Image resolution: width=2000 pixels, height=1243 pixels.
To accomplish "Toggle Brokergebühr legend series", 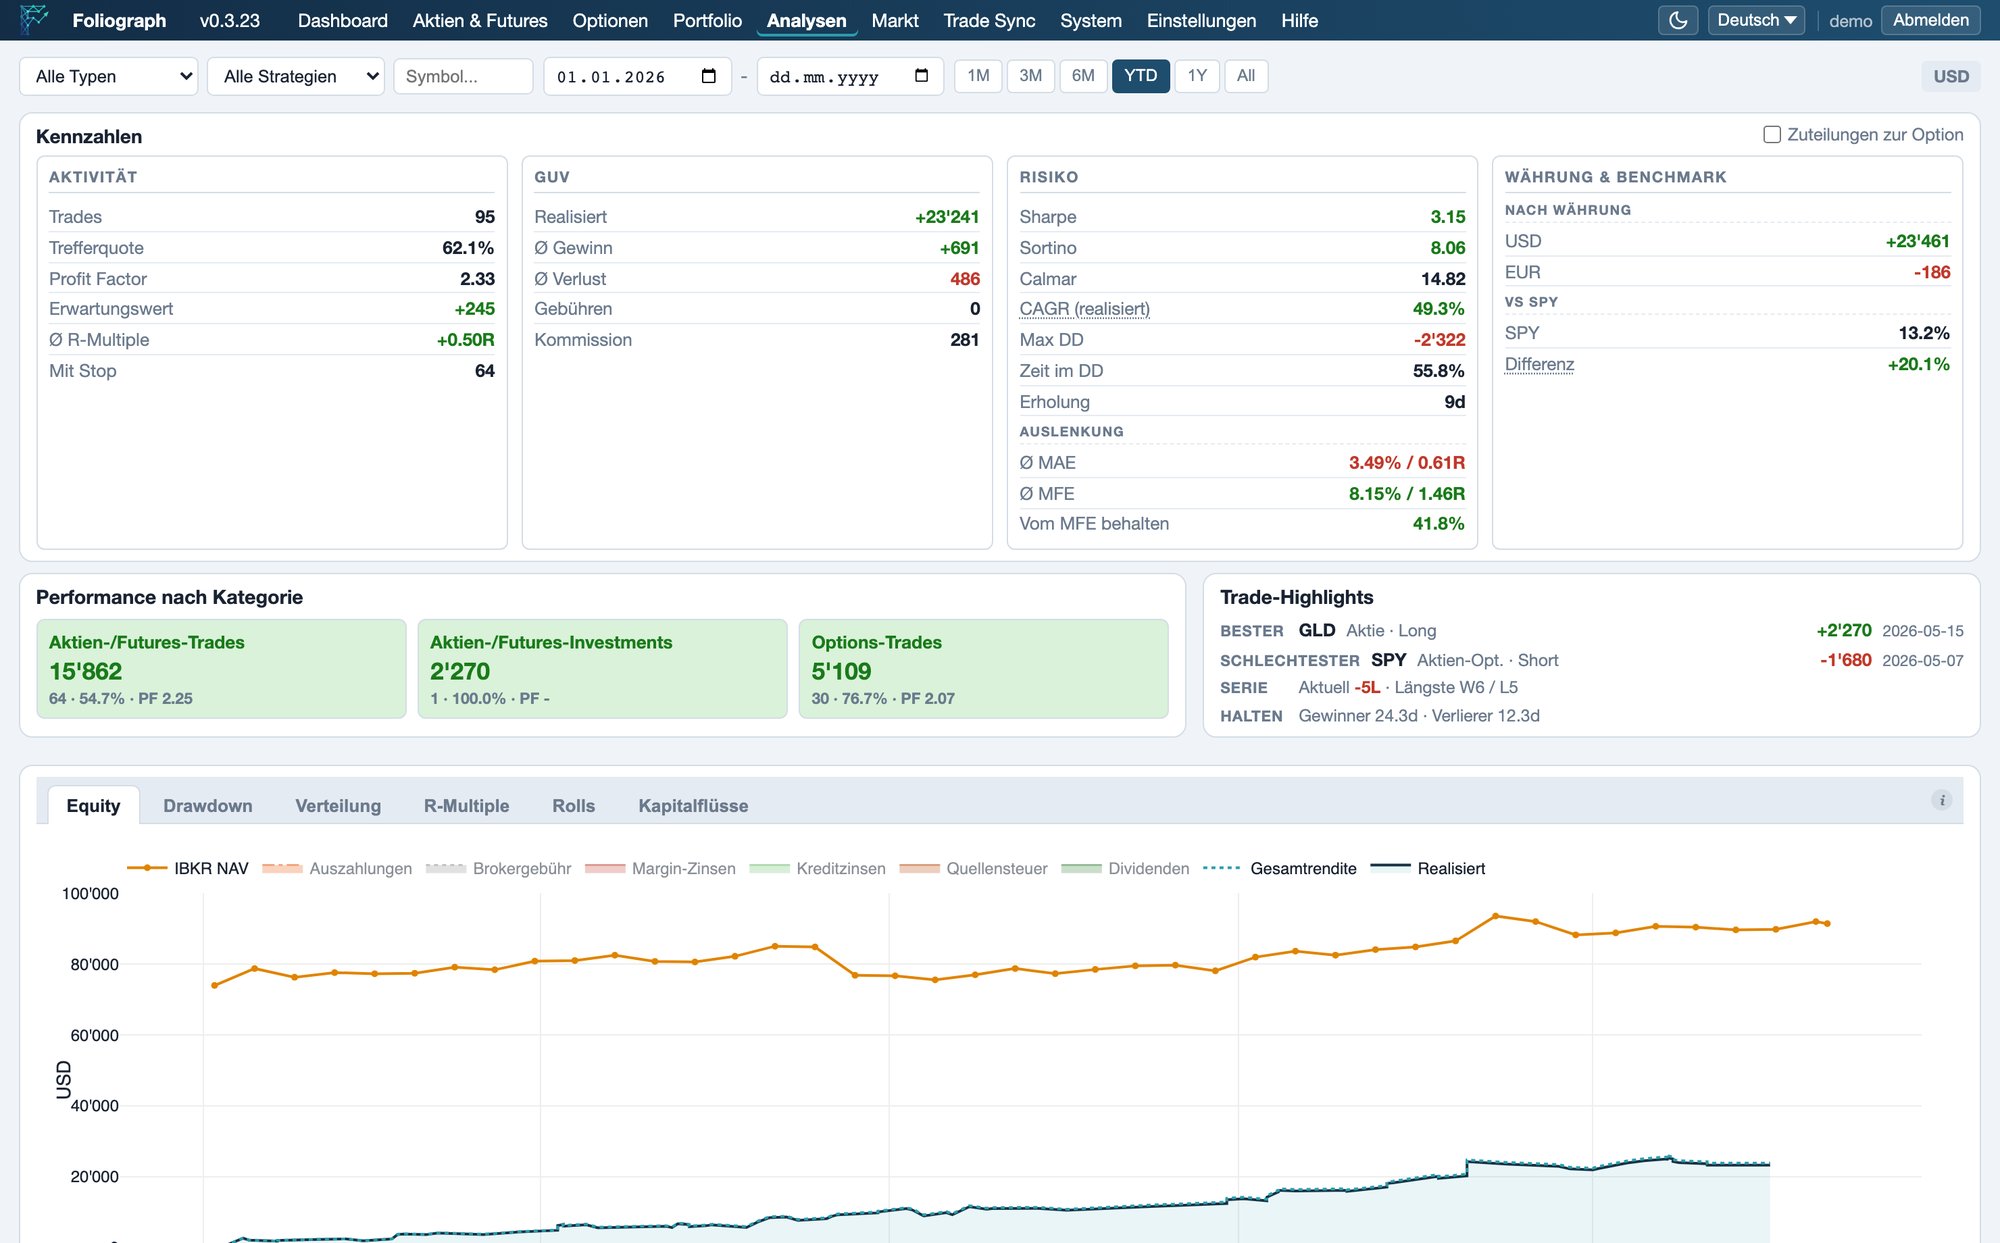I will coord(498,868).
